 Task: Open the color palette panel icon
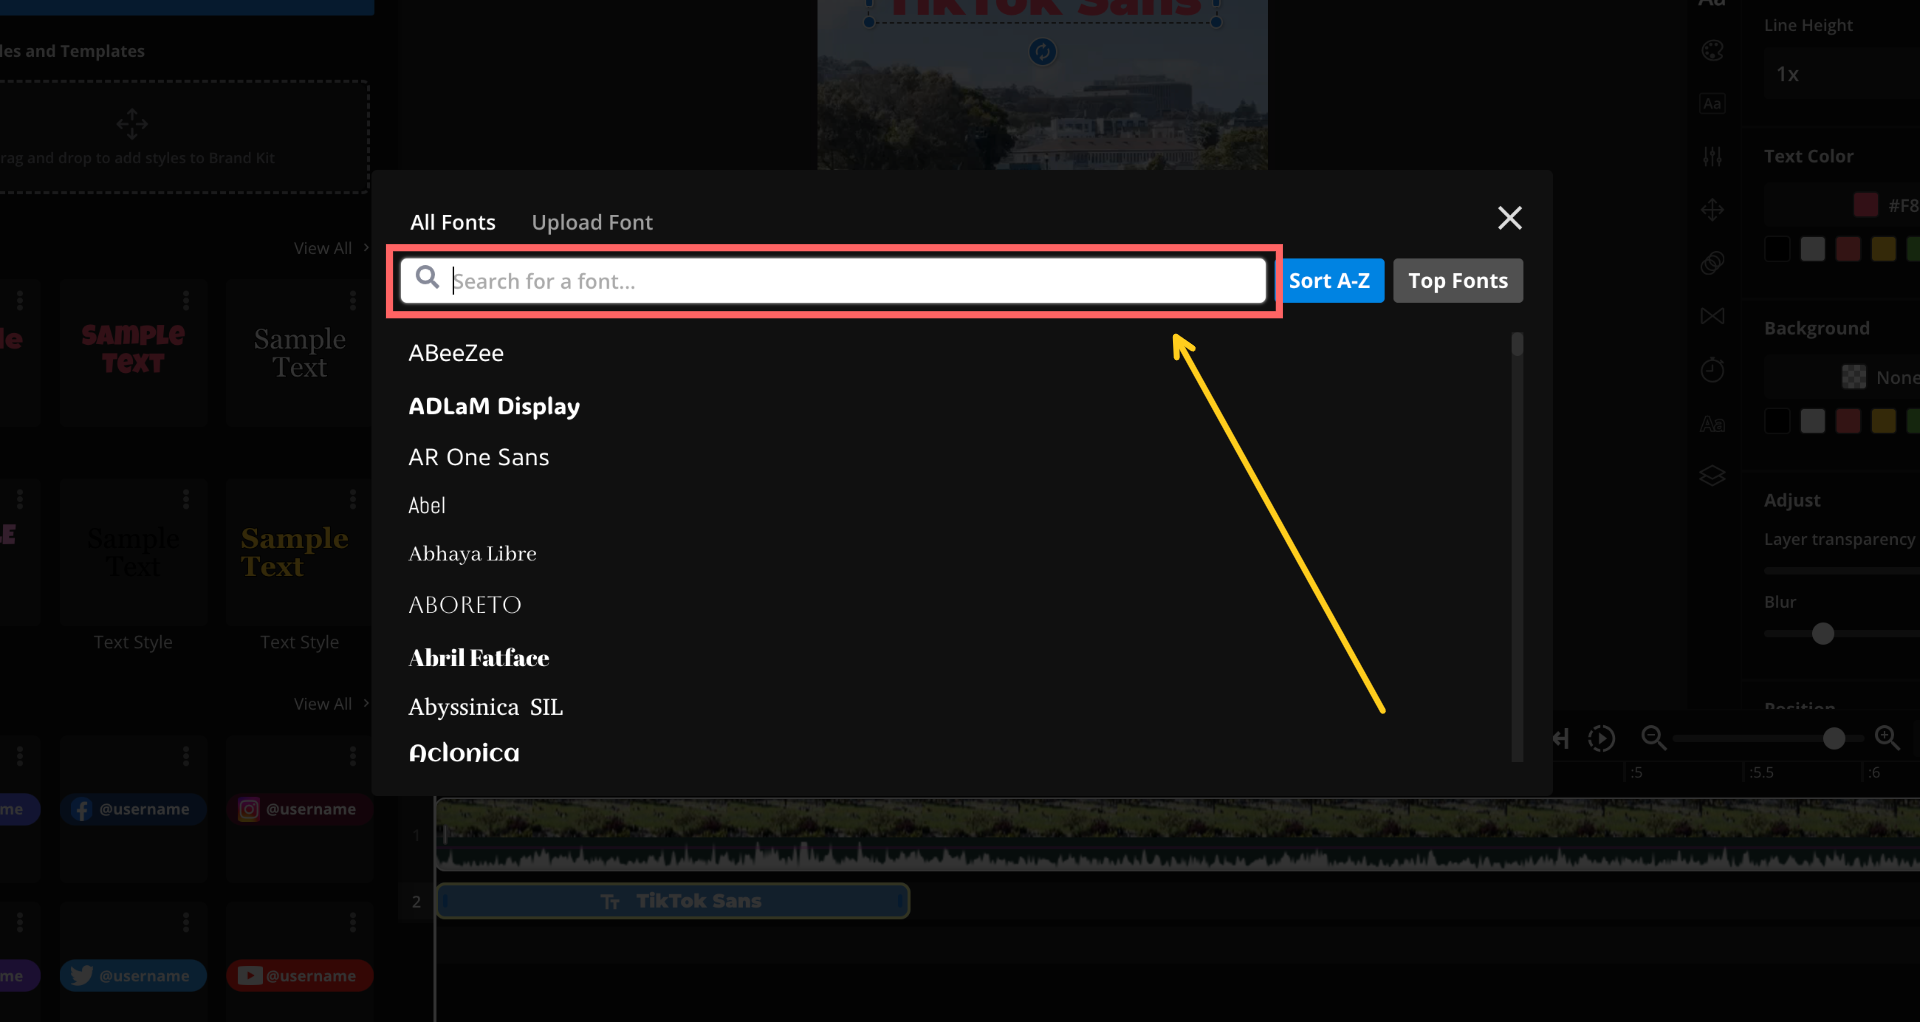tap(1712, 50)
